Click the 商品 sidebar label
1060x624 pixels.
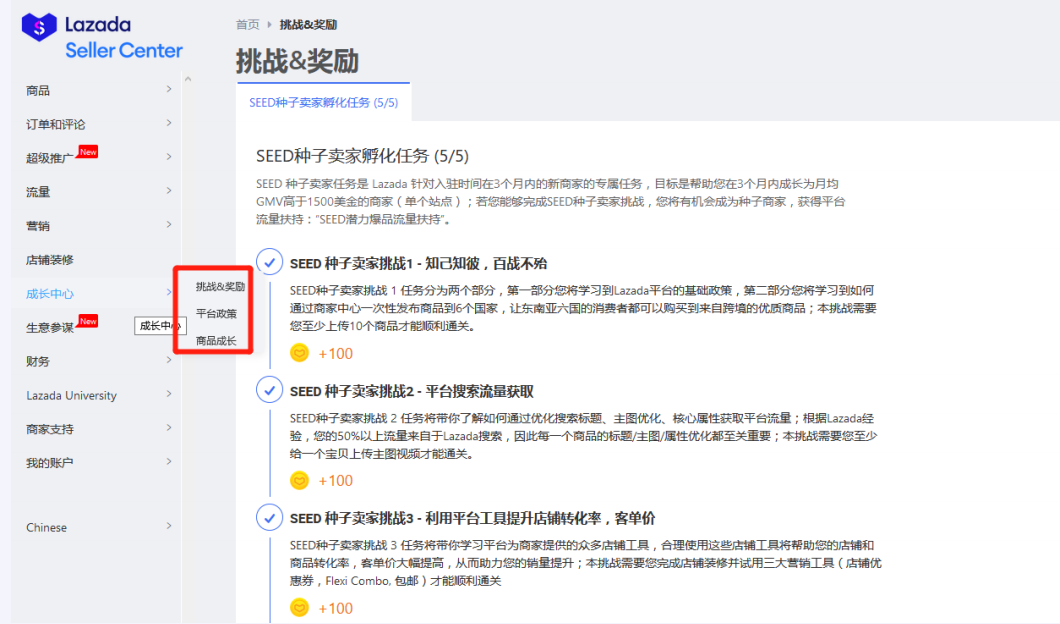(x=38, y=91)
